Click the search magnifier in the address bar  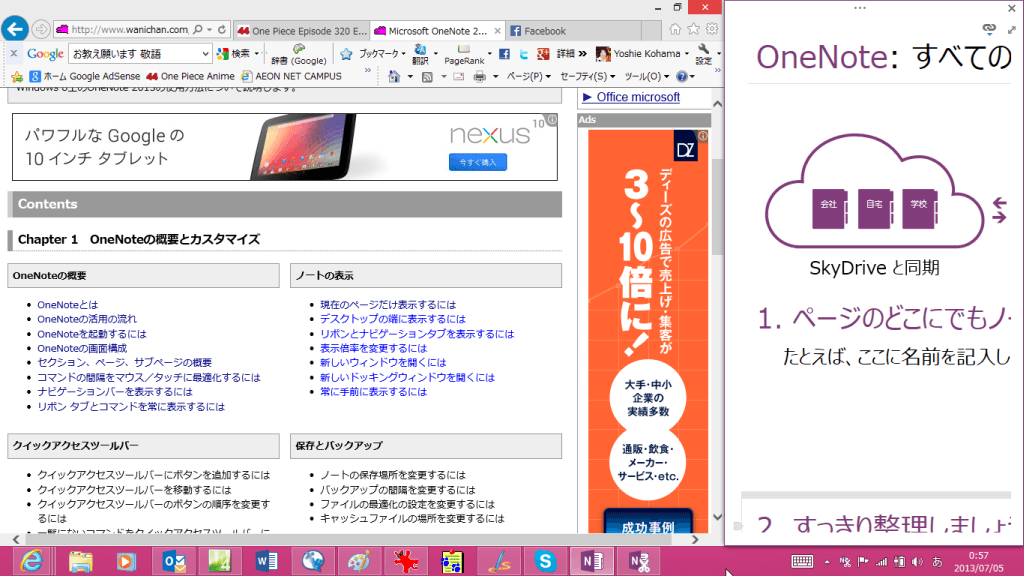point(198,29)
